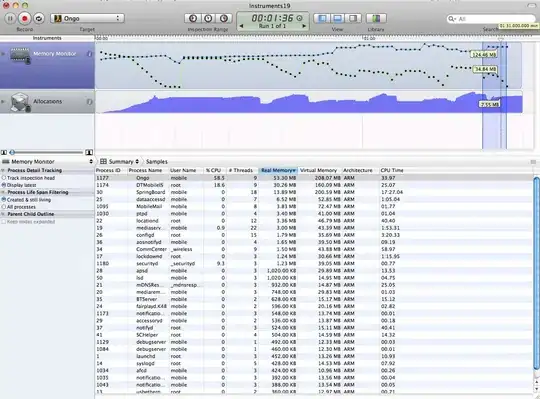Go to next run with right arrow
Viewport: 540px width, 399px height.
(304, 26)
